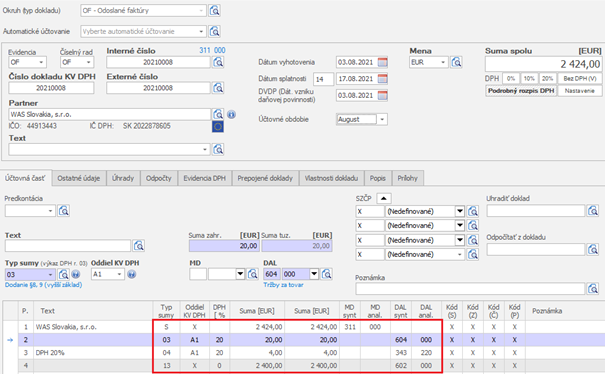Open lookup beside Odpočítať z dokladu field

593,250
